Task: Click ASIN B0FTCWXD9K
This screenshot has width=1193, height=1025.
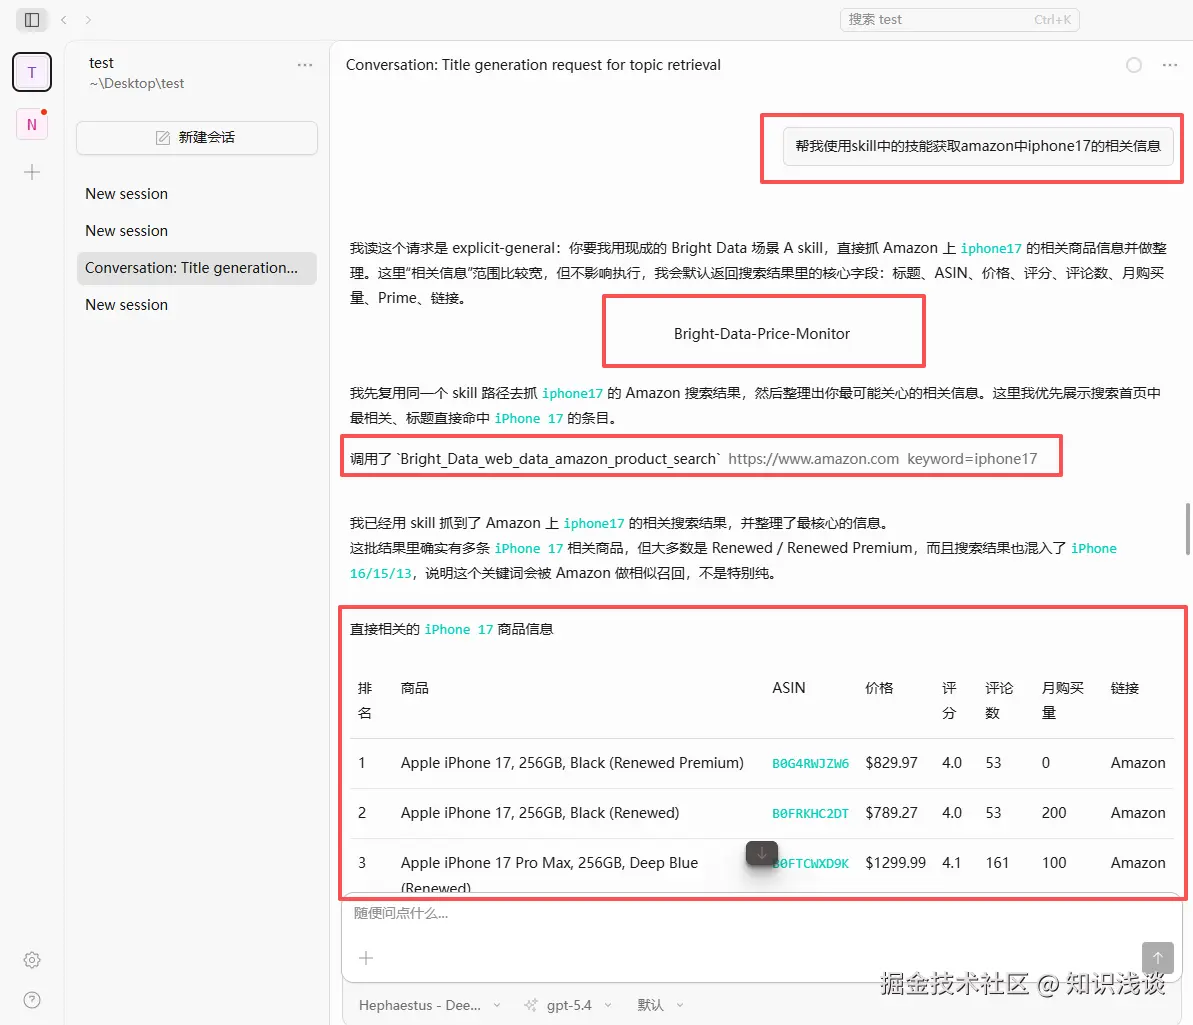Action: [810, 864]
